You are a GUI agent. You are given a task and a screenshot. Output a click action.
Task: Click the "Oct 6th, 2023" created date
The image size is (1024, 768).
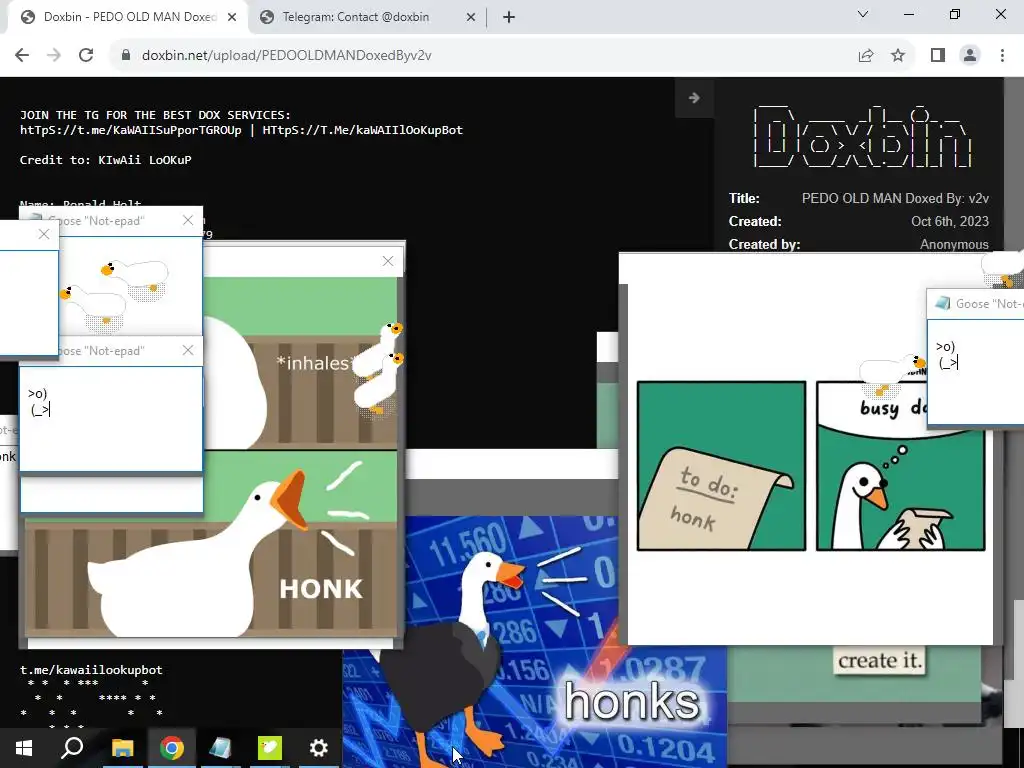pos(950,221)
